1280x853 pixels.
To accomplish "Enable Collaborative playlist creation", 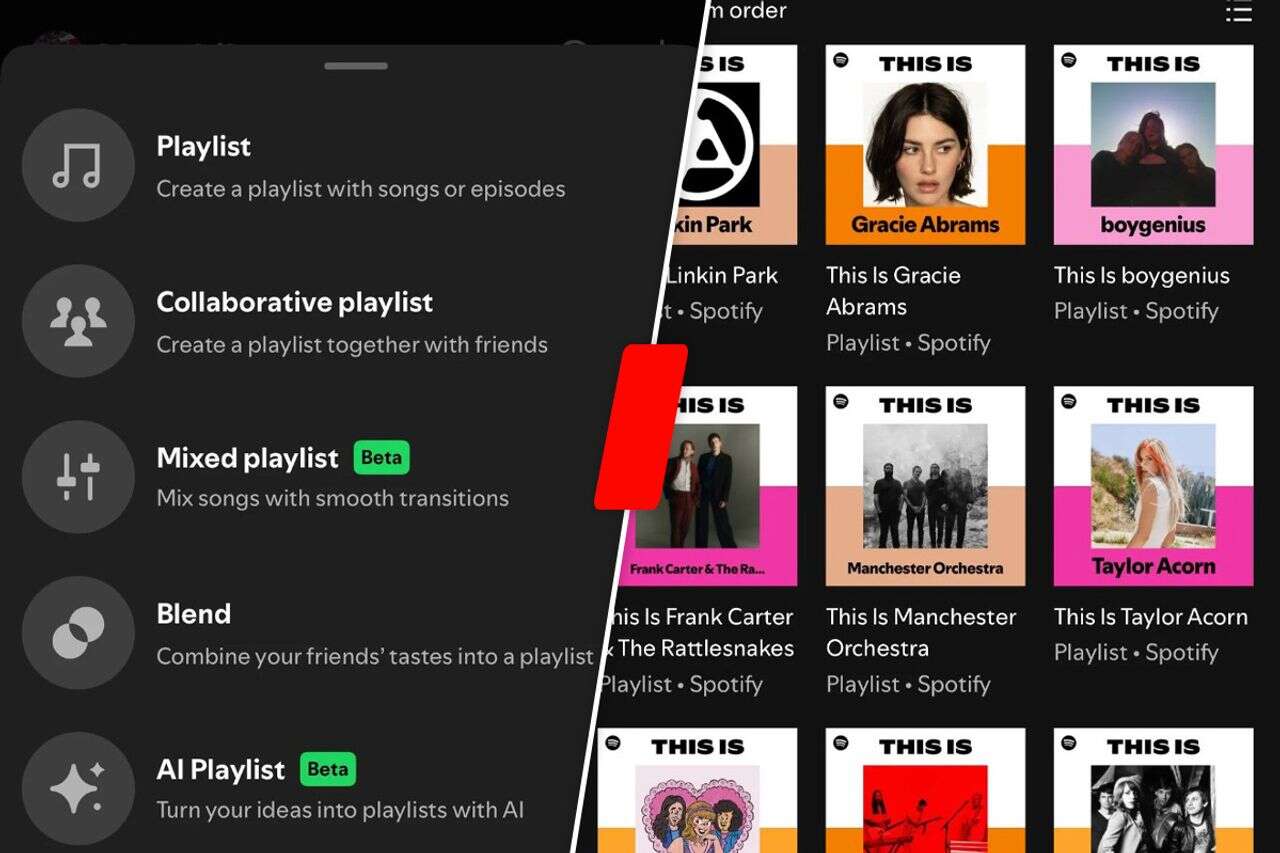I will pyautogui.click(x=294, y=302).
